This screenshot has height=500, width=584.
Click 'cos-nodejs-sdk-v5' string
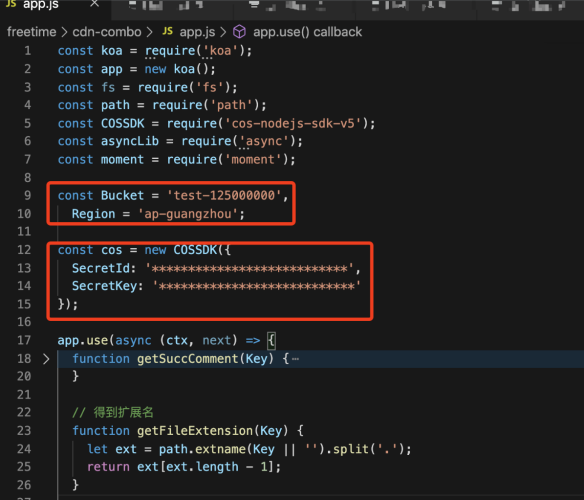point(293,123)
